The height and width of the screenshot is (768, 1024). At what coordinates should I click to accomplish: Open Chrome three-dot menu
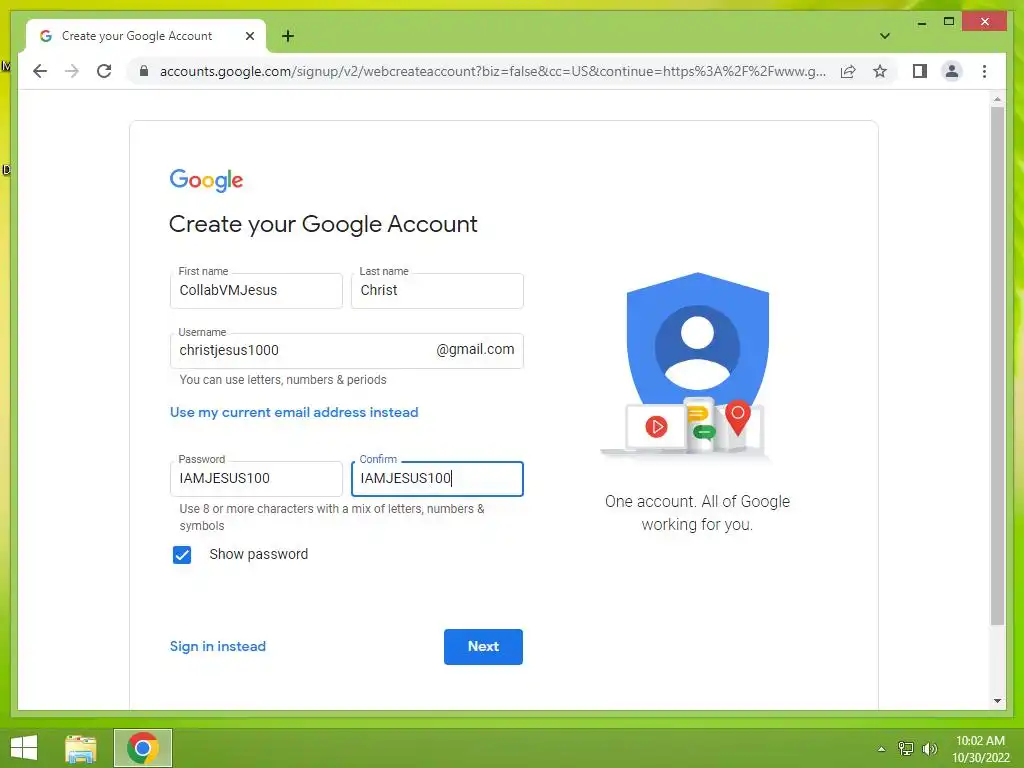coord(984,71)
